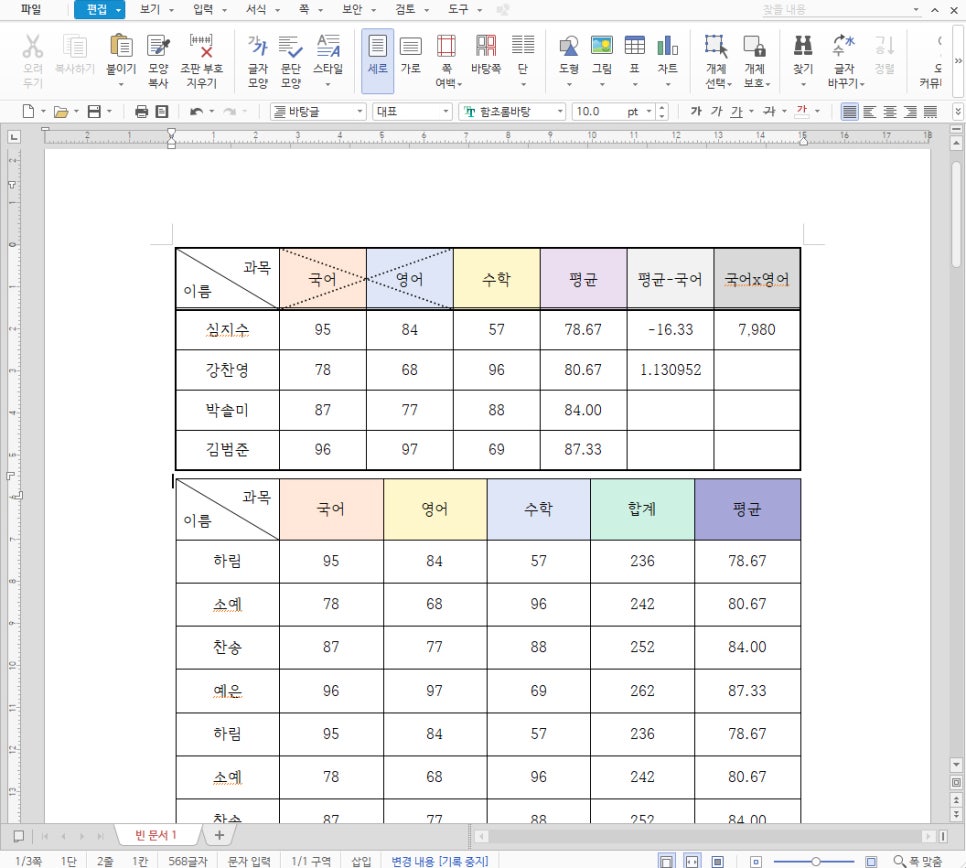Expand the 편집 tab dropdown arrow

click(118, 10)
